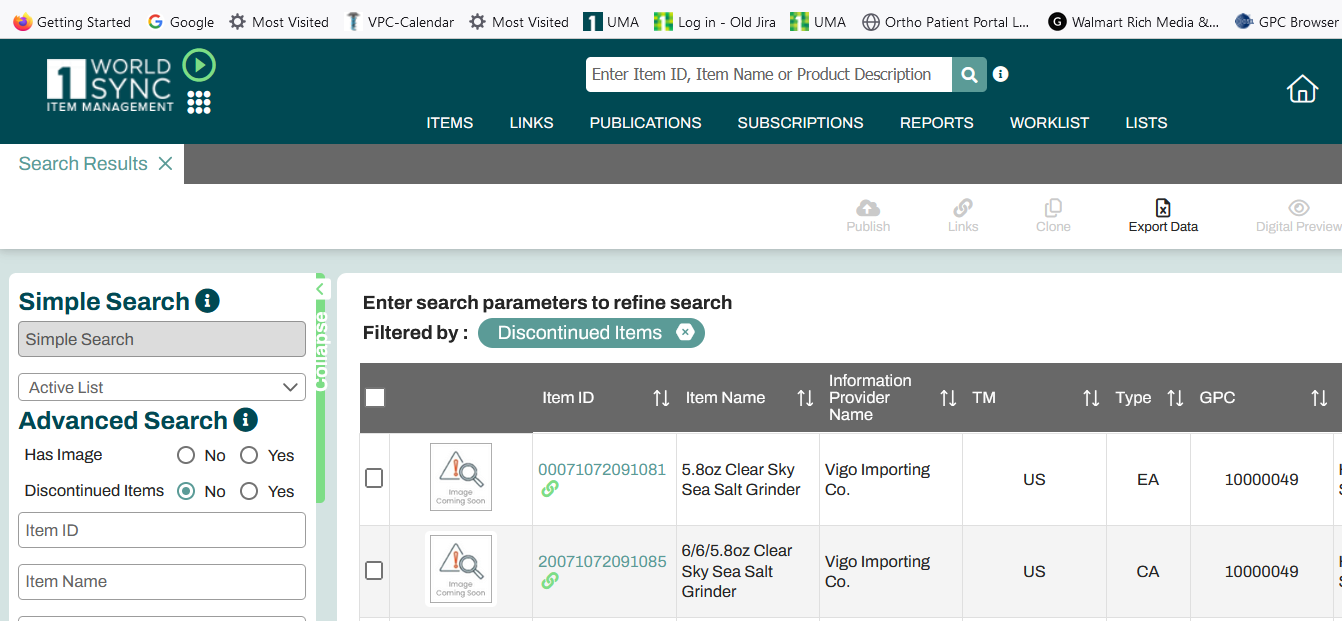Click the Simple Search input field
Image resolution: width=1342 pixels, height=621 pixels.
pos(162,339)
